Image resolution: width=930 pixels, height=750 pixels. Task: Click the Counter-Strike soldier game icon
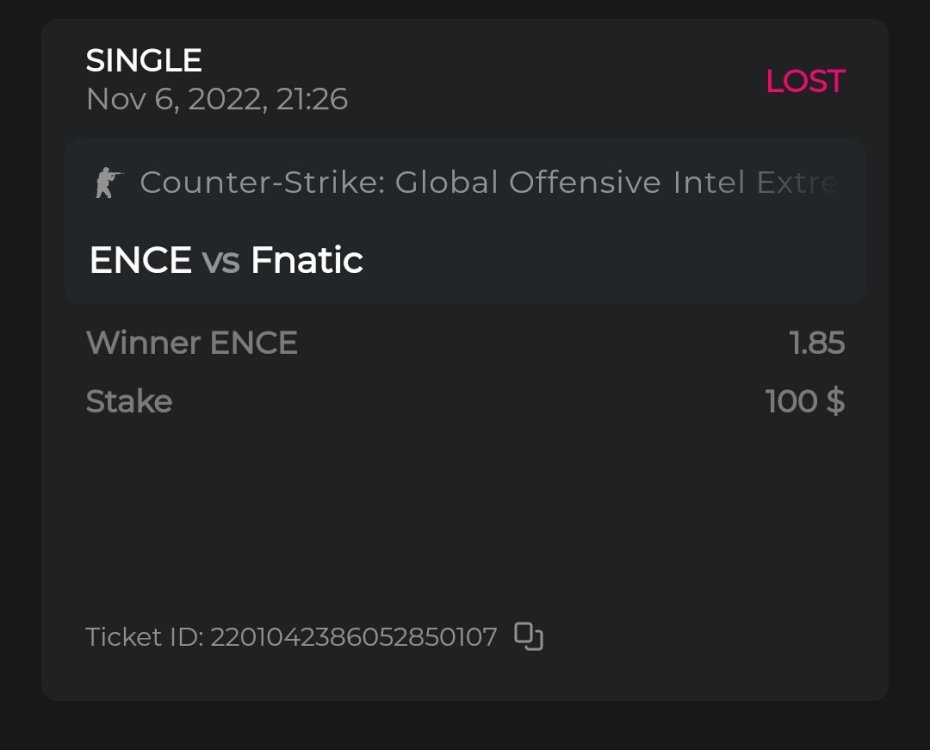tap(107, 182)
